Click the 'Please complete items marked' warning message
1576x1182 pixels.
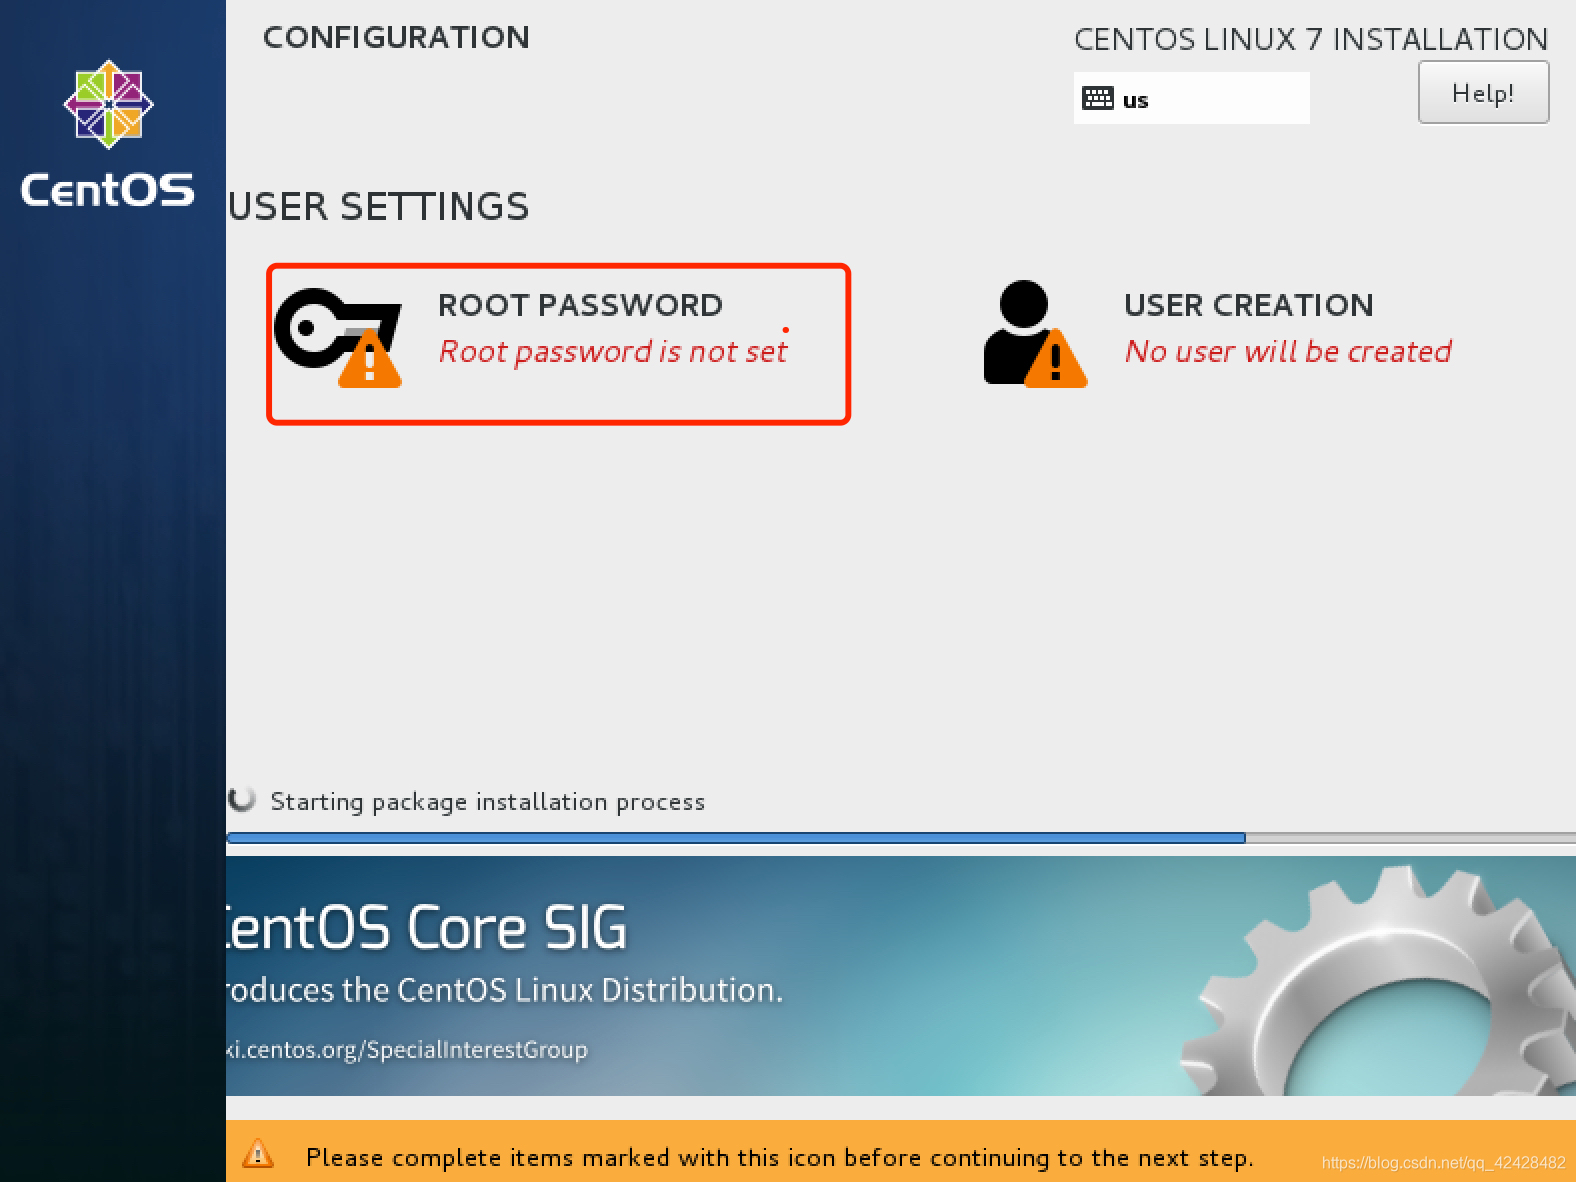(779, 1157)
